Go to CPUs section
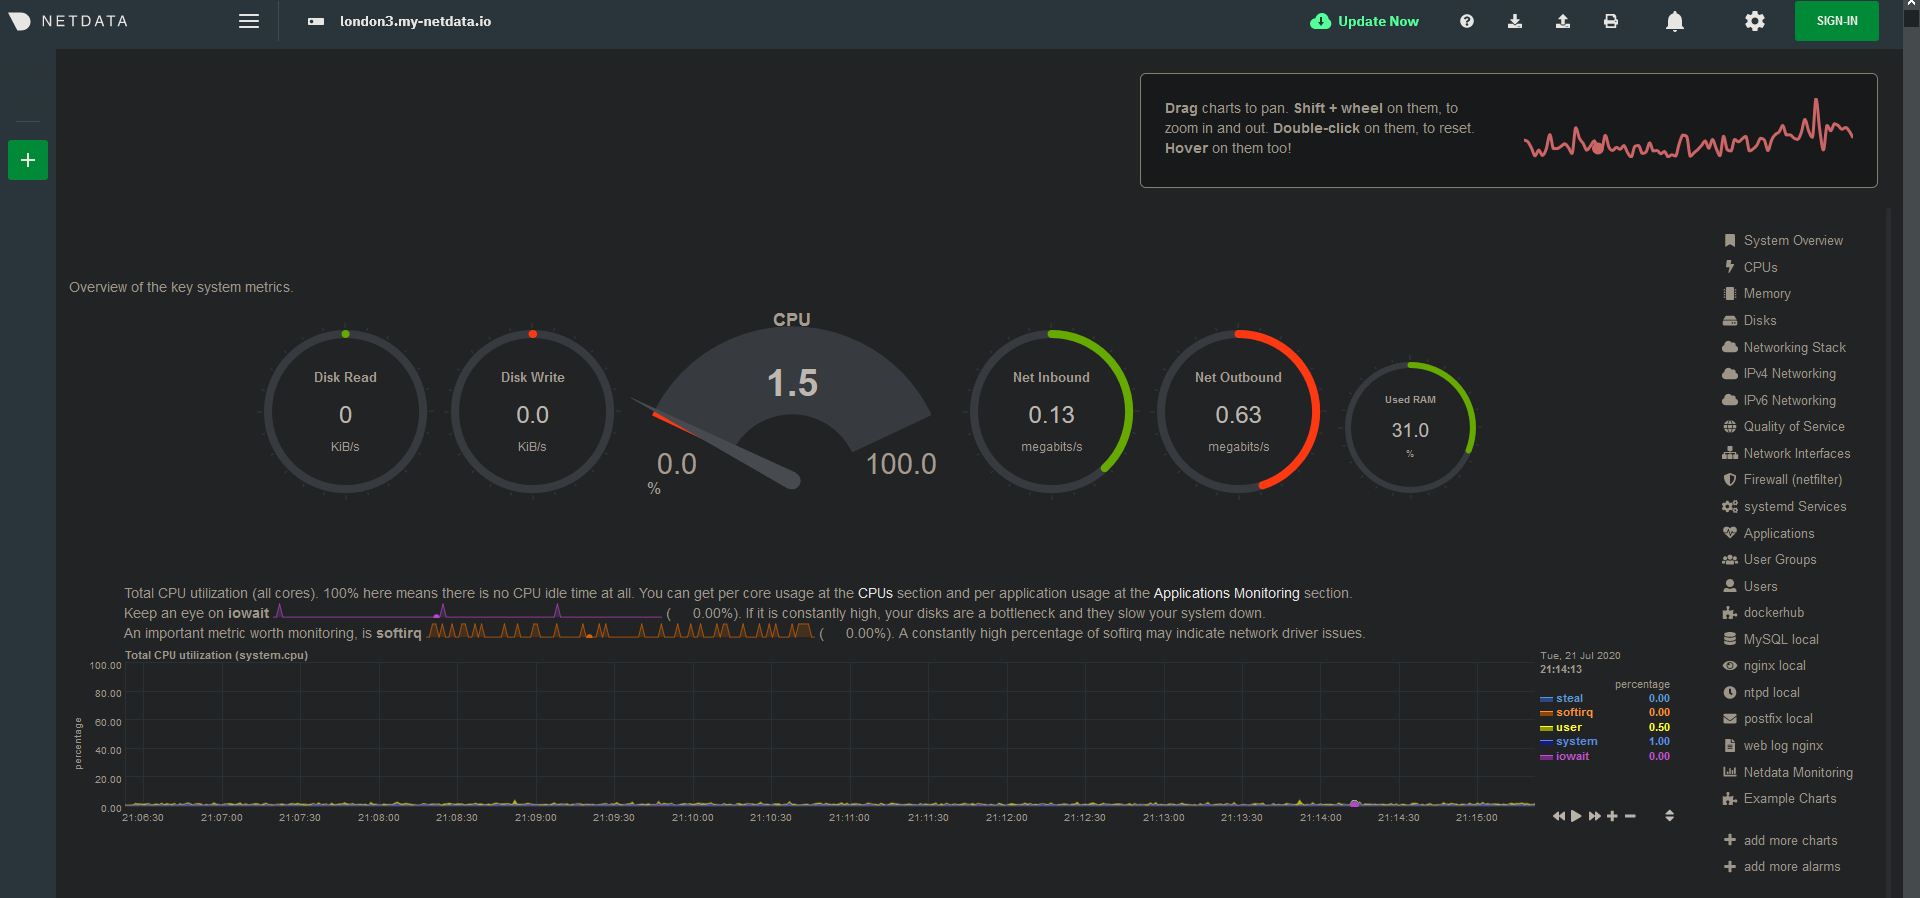 click(x=1760, y=267)
